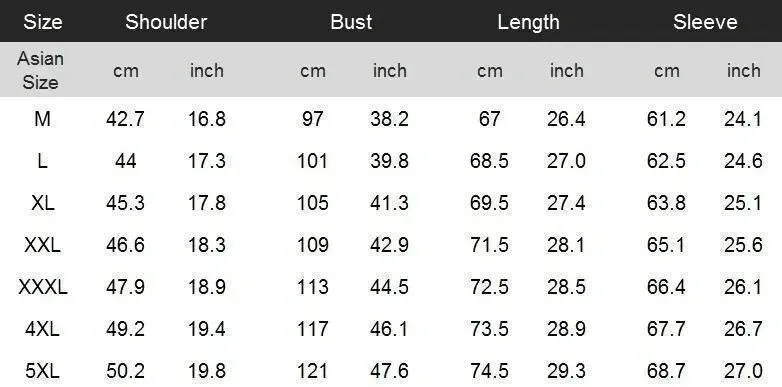The width and height of the screenshot is (782, 387).
Task: Click the Size header cell
Action: tap(42, 22)
